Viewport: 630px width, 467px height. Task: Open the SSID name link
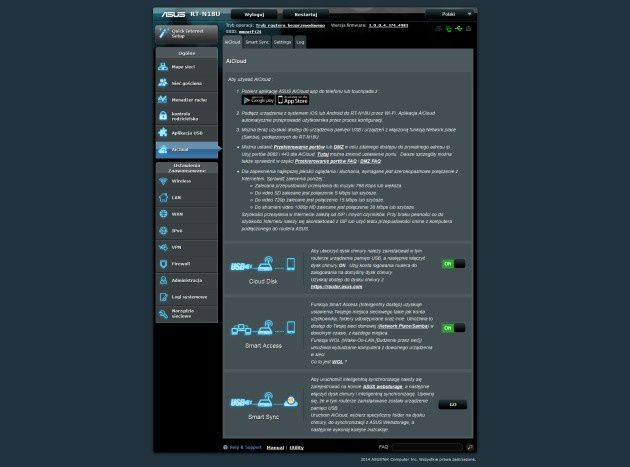point(250,31)
